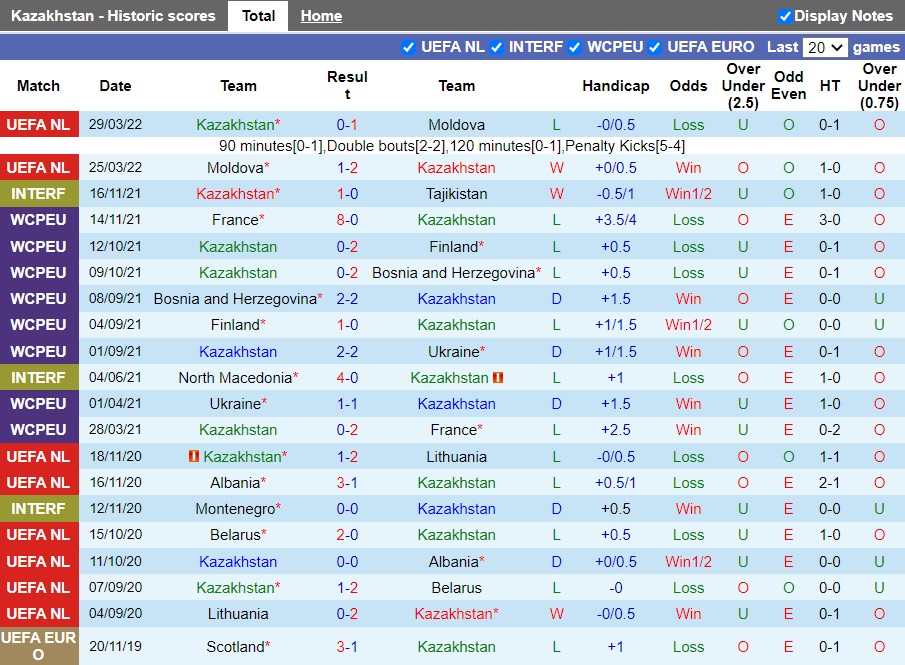The height and width of the screenshot is (665, 905).
Task: Click the INTERF badge in the 12/11/20 row
Action: (x=39, y=509)
